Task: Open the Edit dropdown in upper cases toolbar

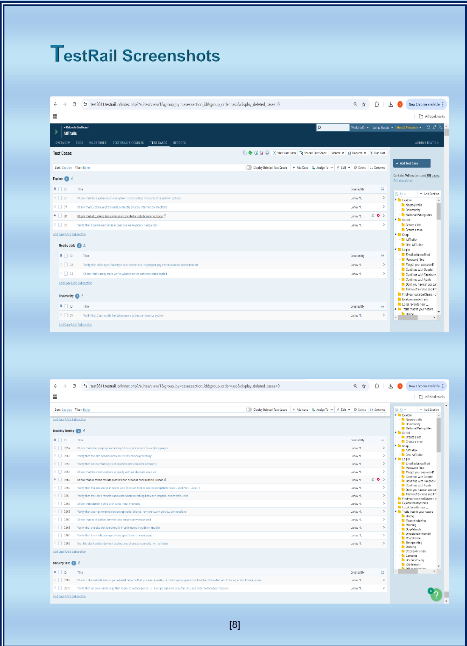Action: pos(343,168)
